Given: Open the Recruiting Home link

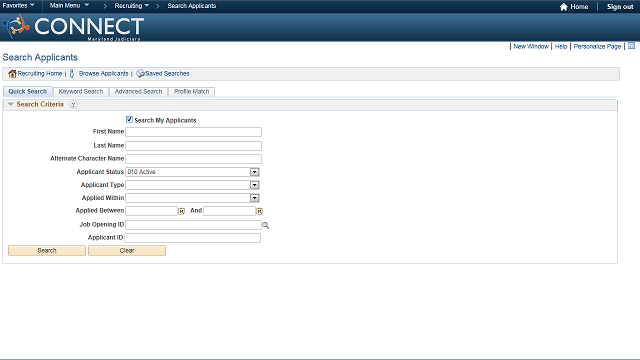Looking at the screenshot, I should point(40,73).
